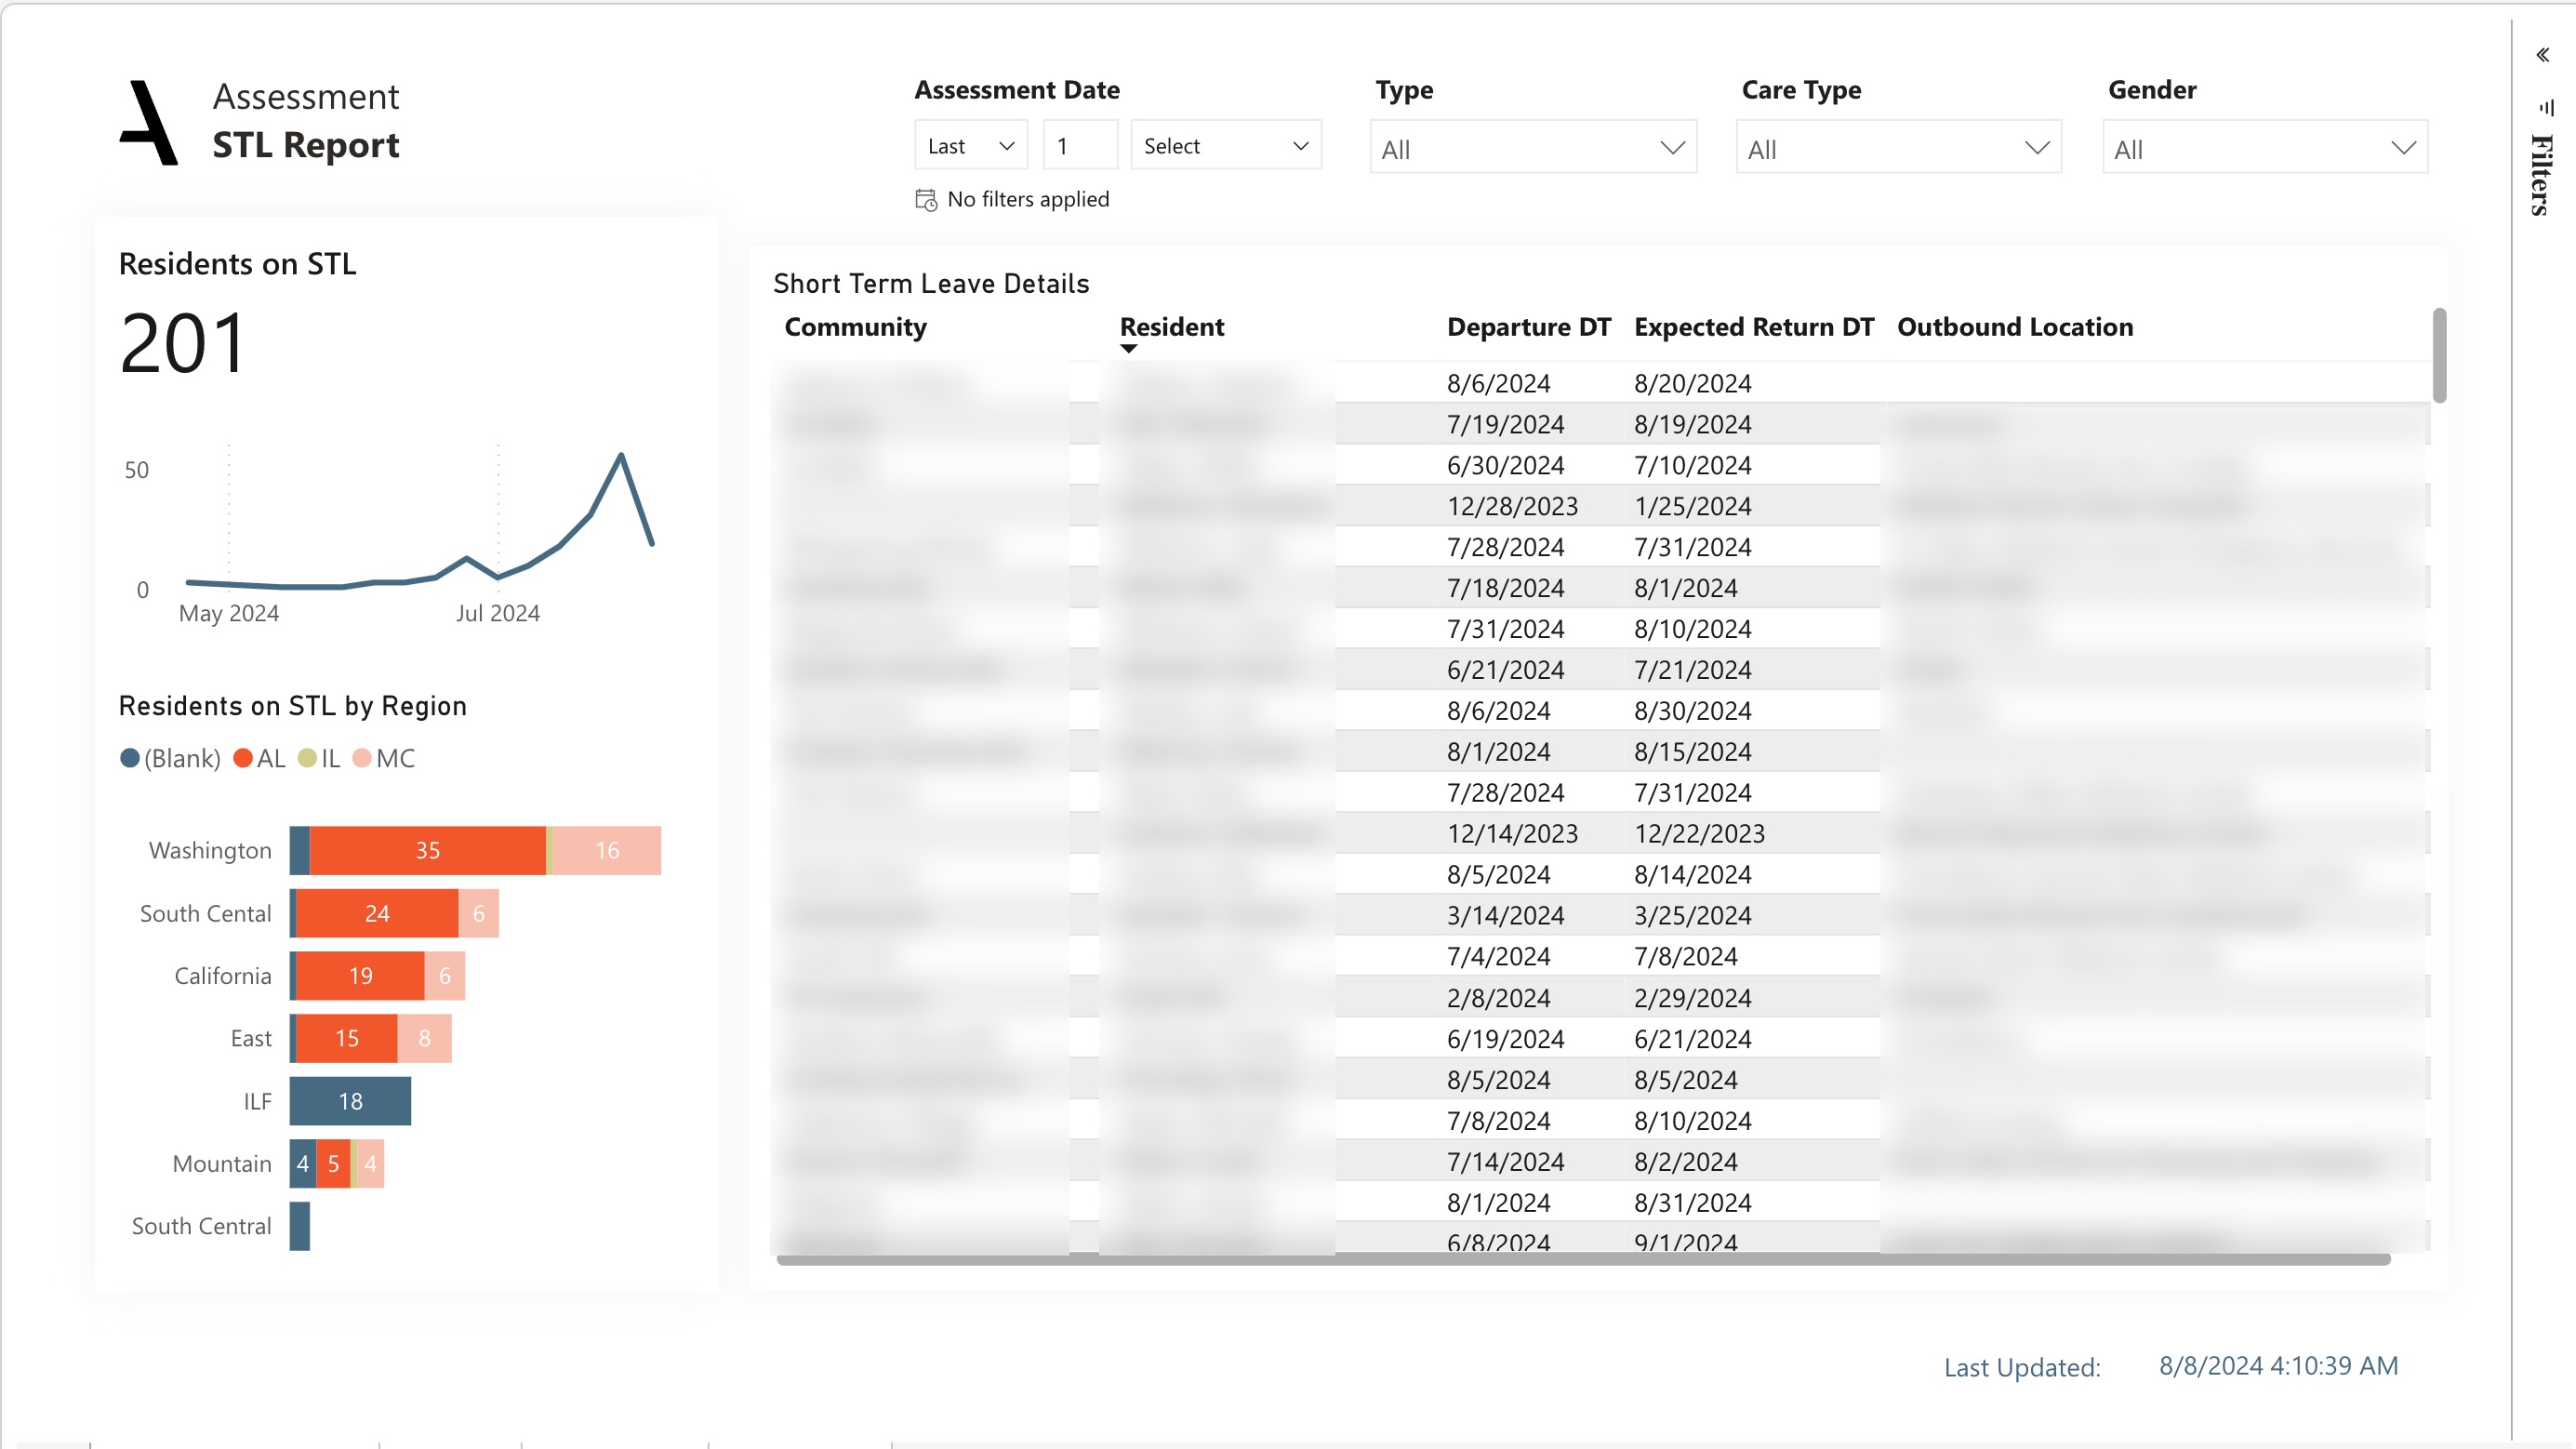2576x1449 pixels.
Task: Click the Assessment logo icon
Action: click(149, 122)
